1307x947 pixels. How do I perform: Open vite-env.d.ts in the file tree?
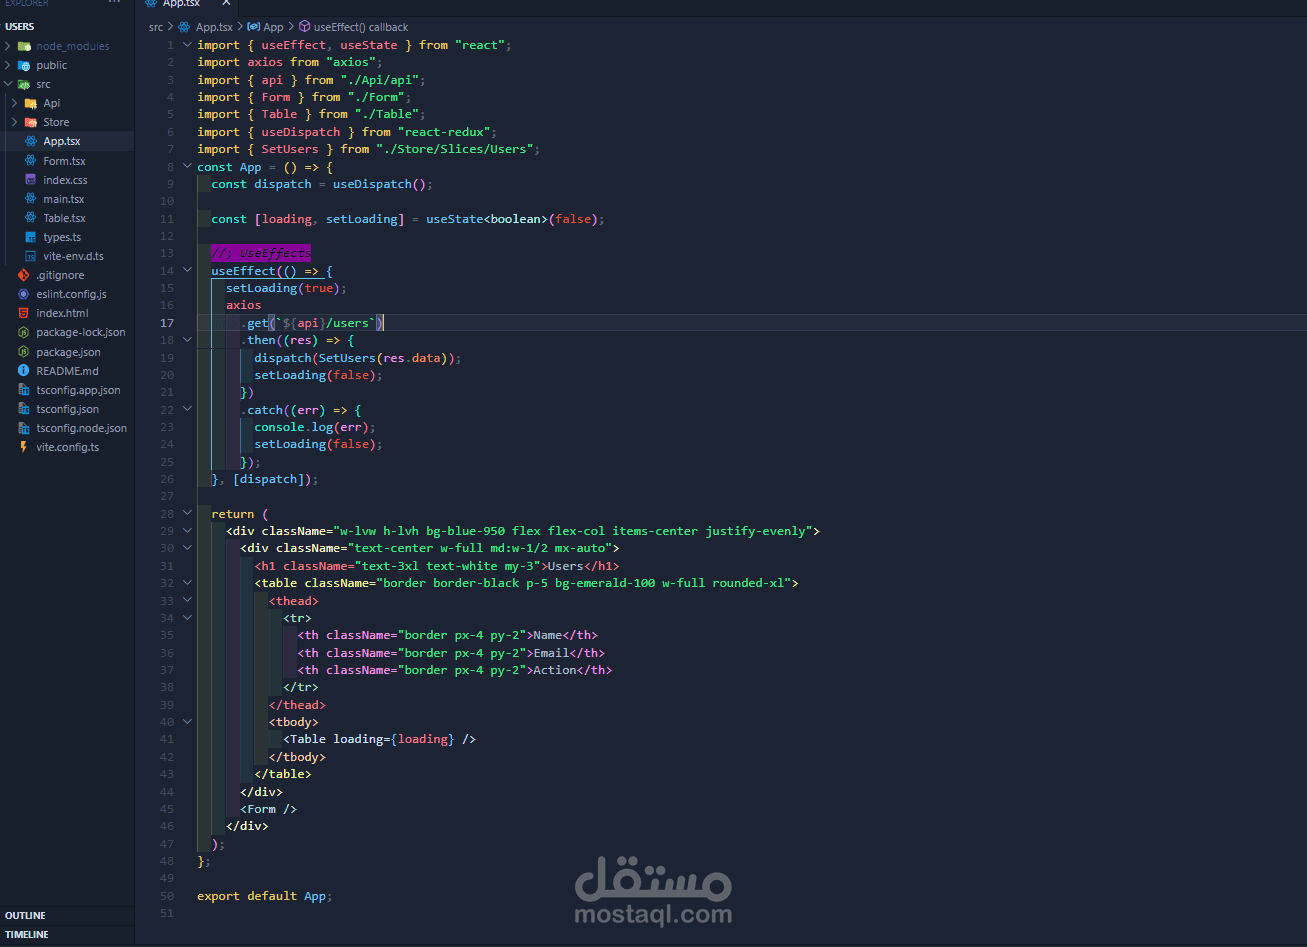[73, 256]
